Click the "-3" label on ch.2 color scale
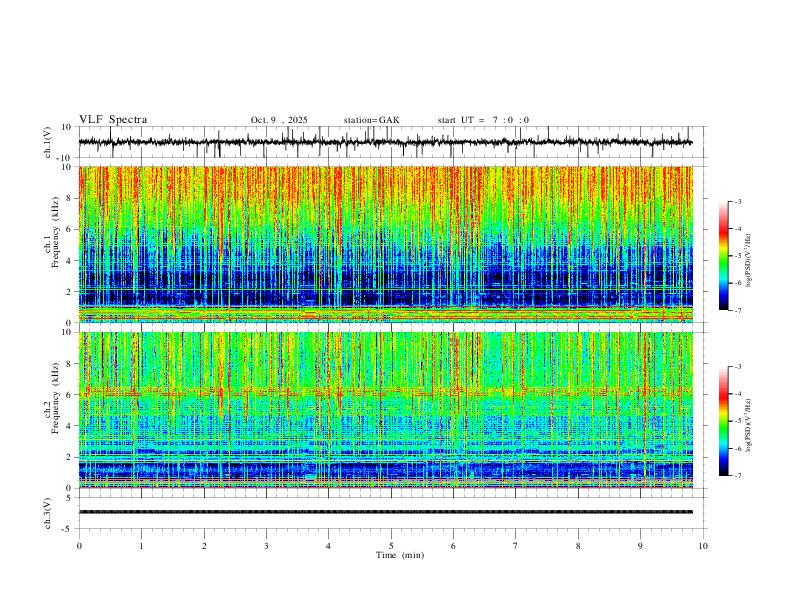 (737, 367)
